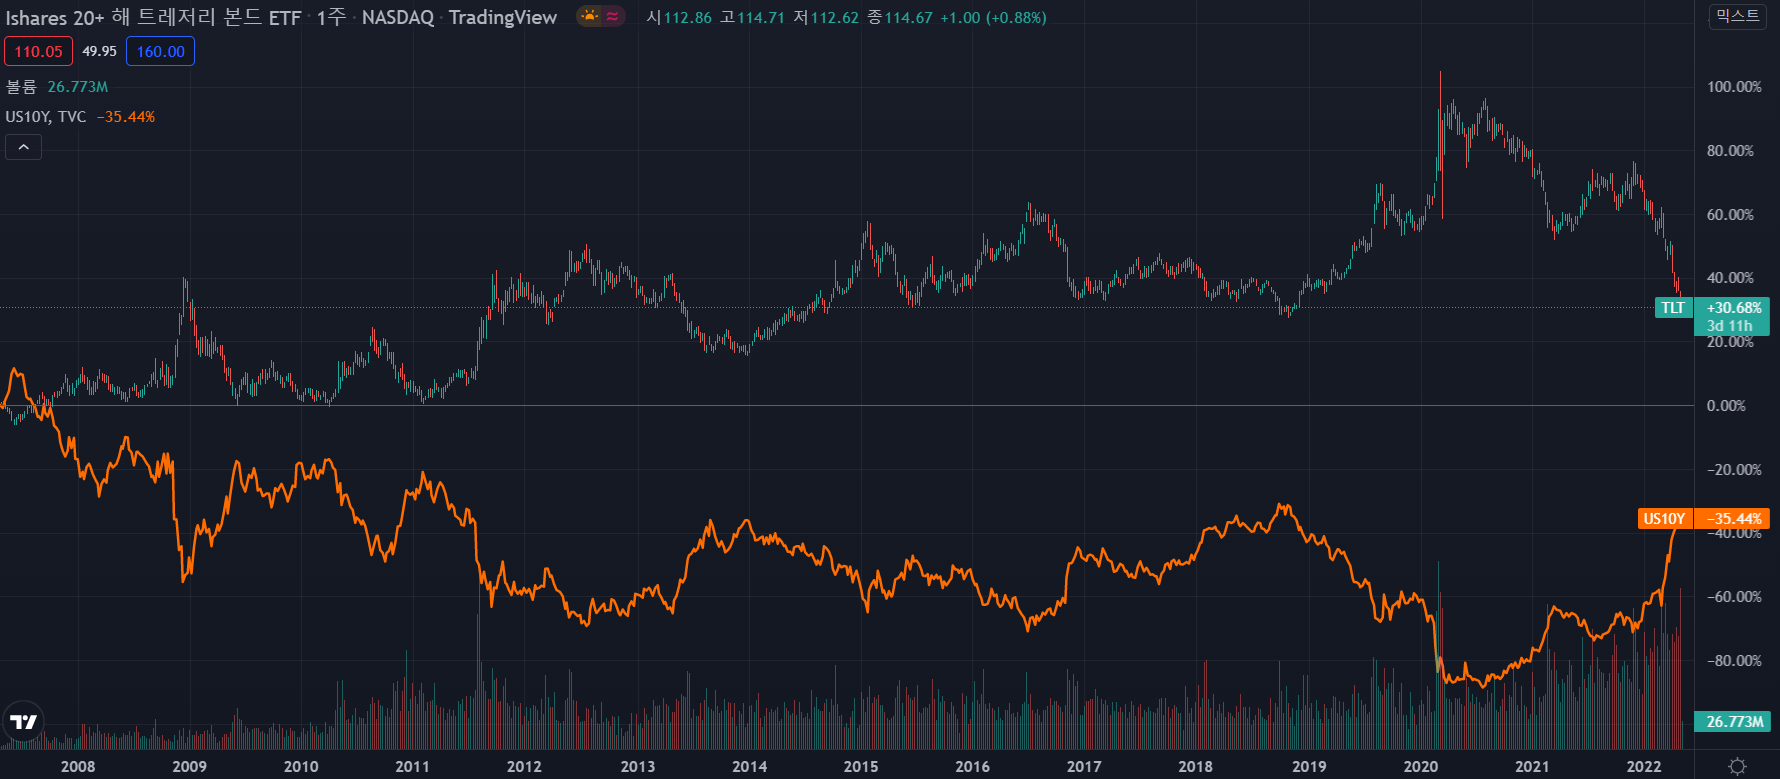
Task: Click volume value 26.773M in legend
Action: point(78,87)
